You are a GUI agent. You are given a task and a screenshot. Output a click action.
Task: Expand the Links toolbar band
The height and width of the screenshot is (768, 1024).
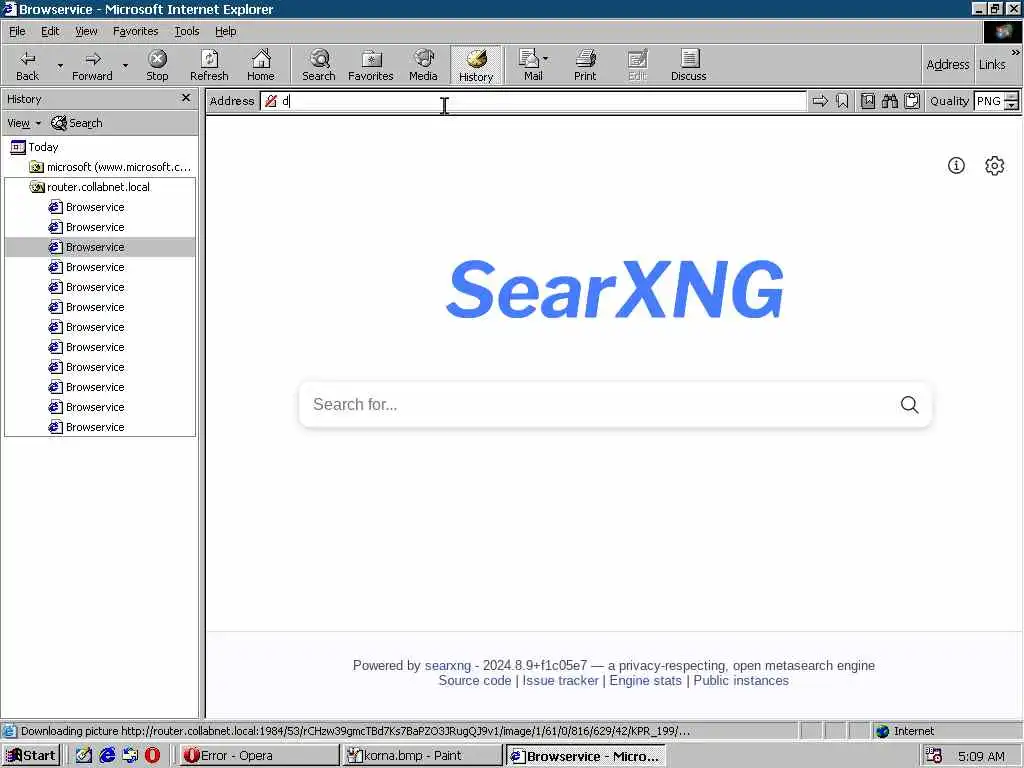coord(992,65)
